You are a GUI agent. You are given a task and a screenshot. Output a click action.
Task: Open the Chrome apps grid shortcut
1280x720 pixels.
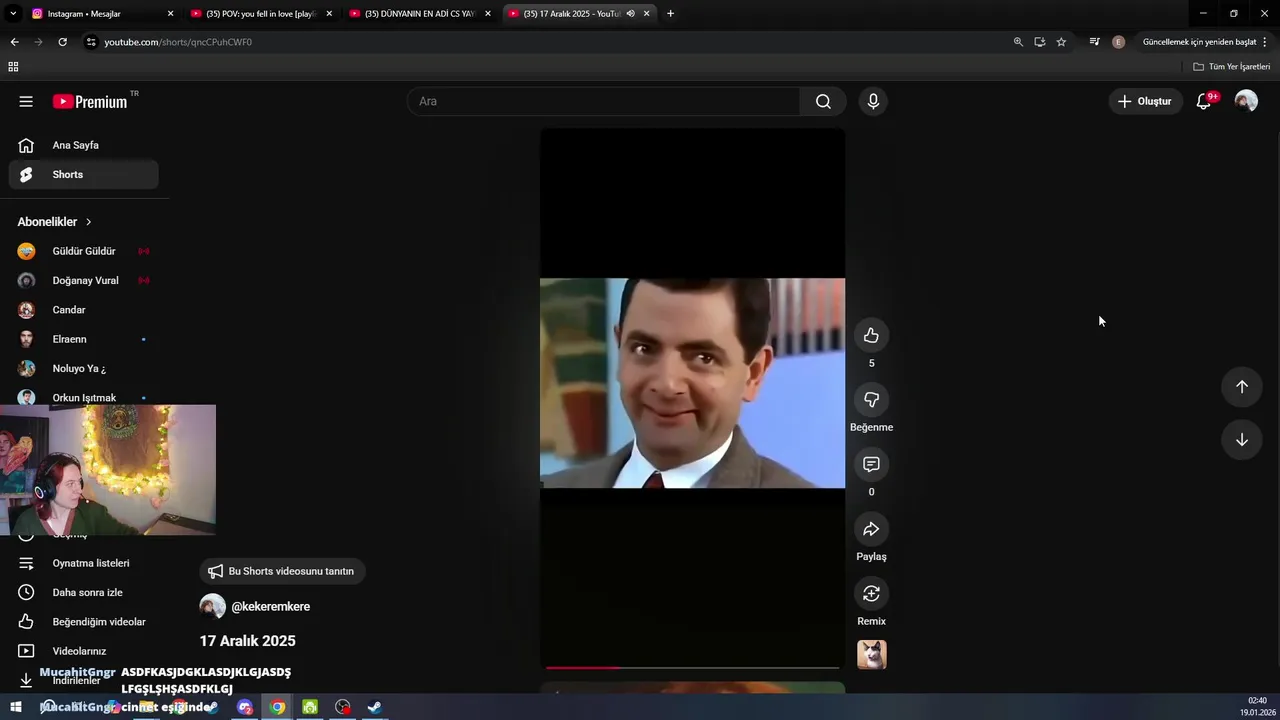[13, 67]
